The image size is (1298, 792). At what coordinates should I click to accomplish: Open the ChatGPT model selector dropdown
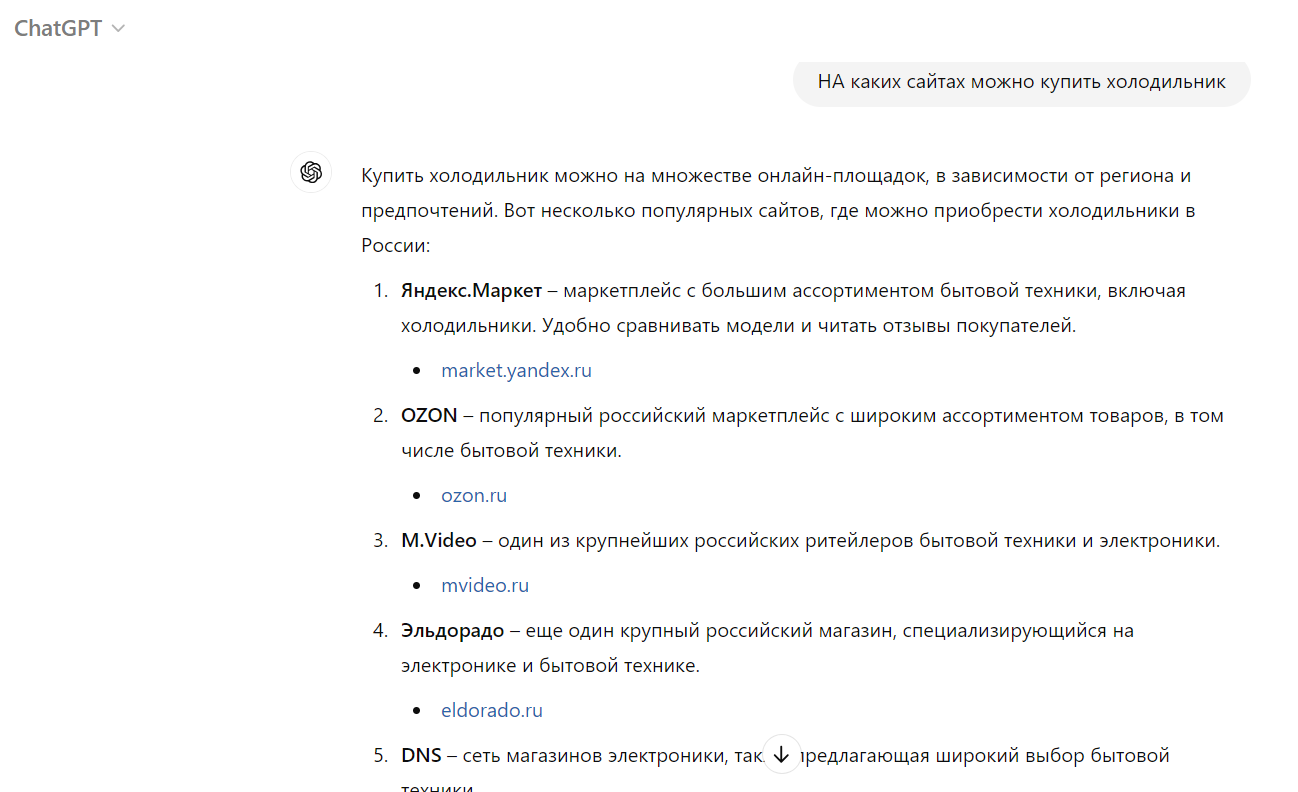click(x=69, y=28)
